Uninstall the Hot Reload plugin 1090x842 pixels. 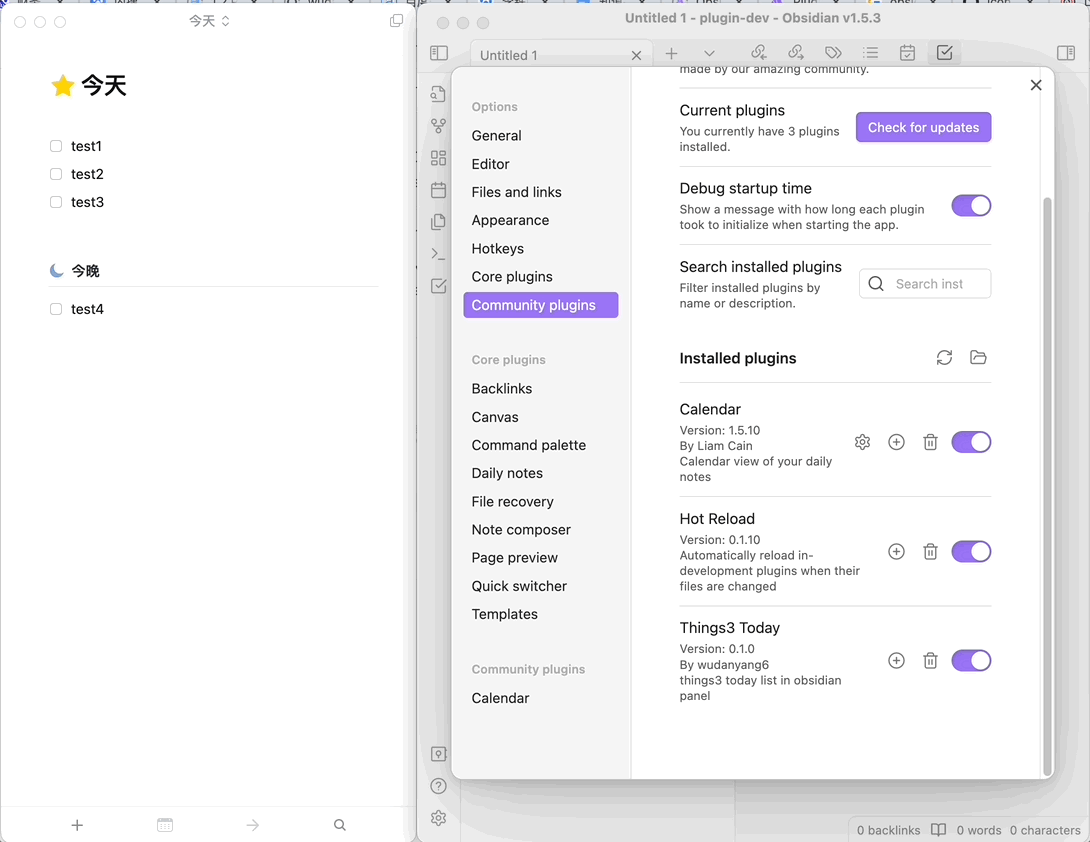pyautogui.click(x=930, y=552)
